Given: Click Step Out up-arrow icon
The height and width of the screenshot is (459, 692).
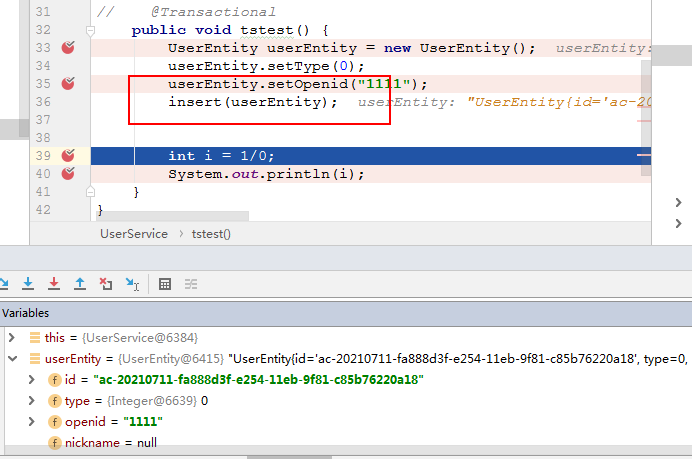Looking at the screenshot, I should 80,284.
